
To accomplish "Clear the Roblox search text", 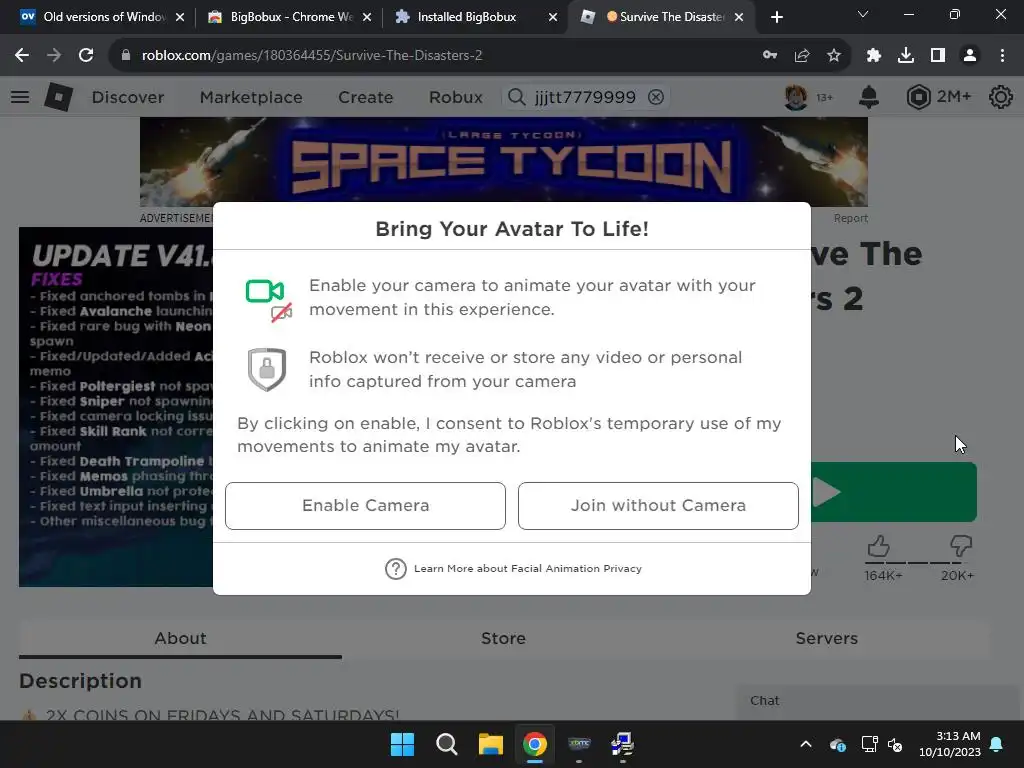I will 656,97.
